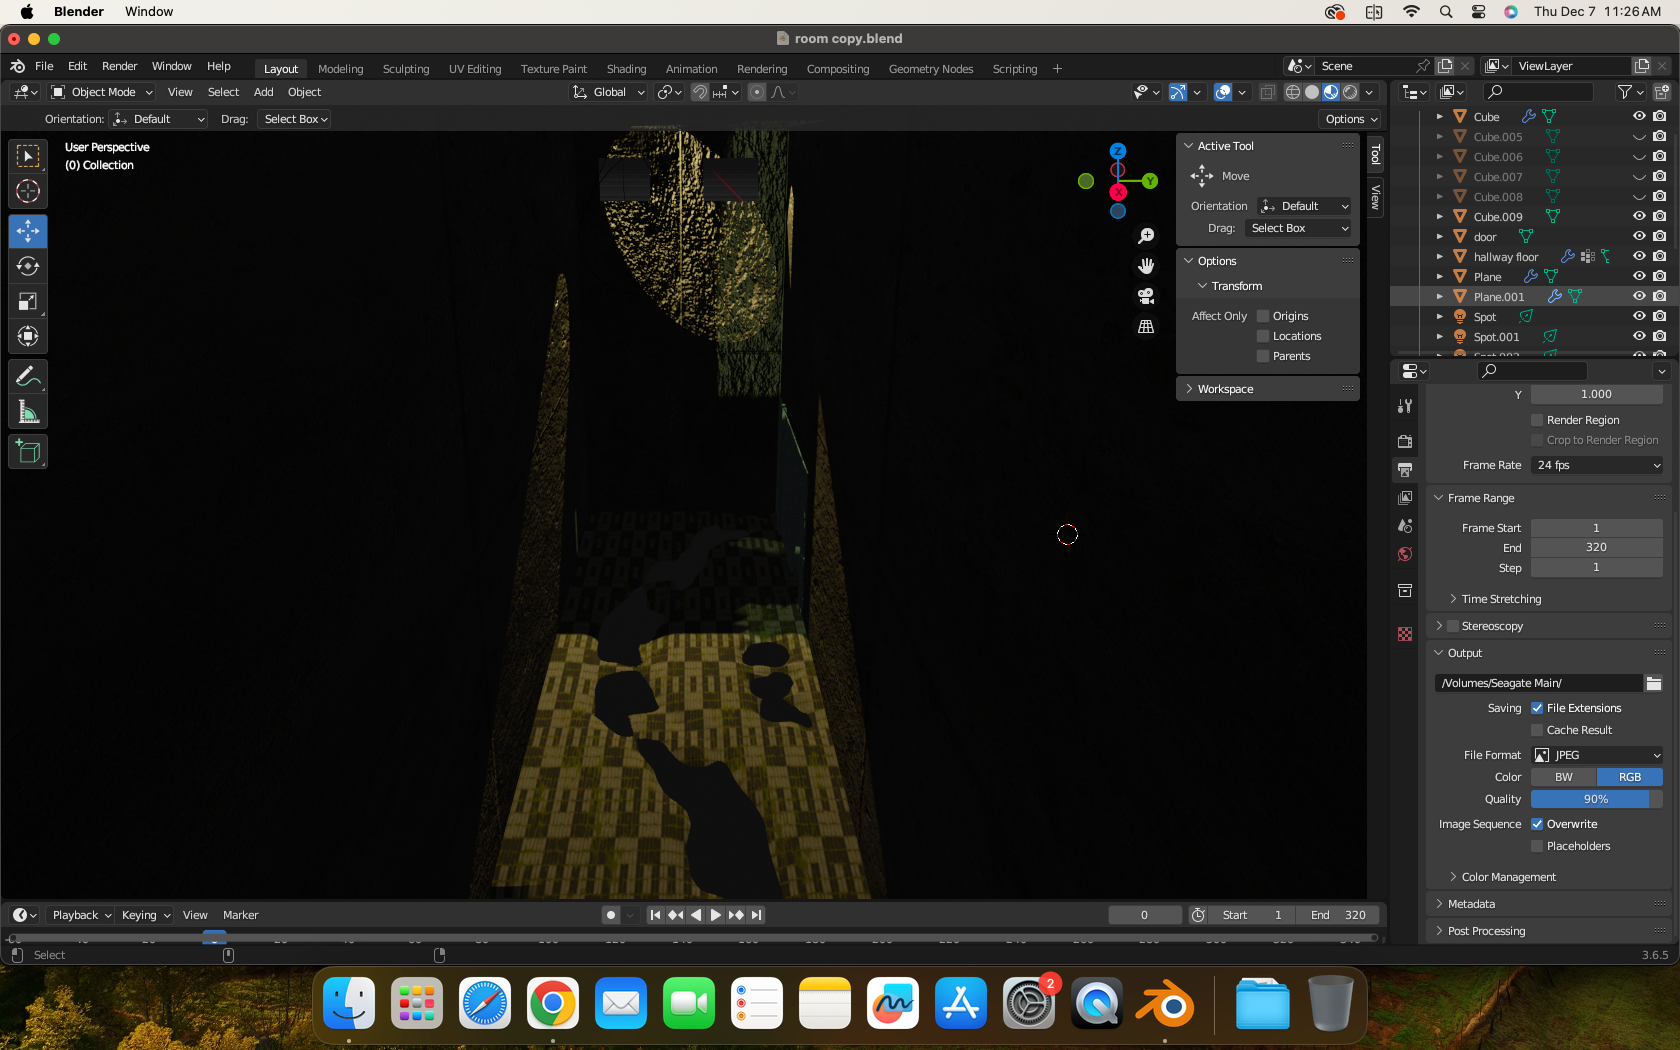Enable Render Region checkbox
This screenshot has height=1050, width=1680.
1537,420
